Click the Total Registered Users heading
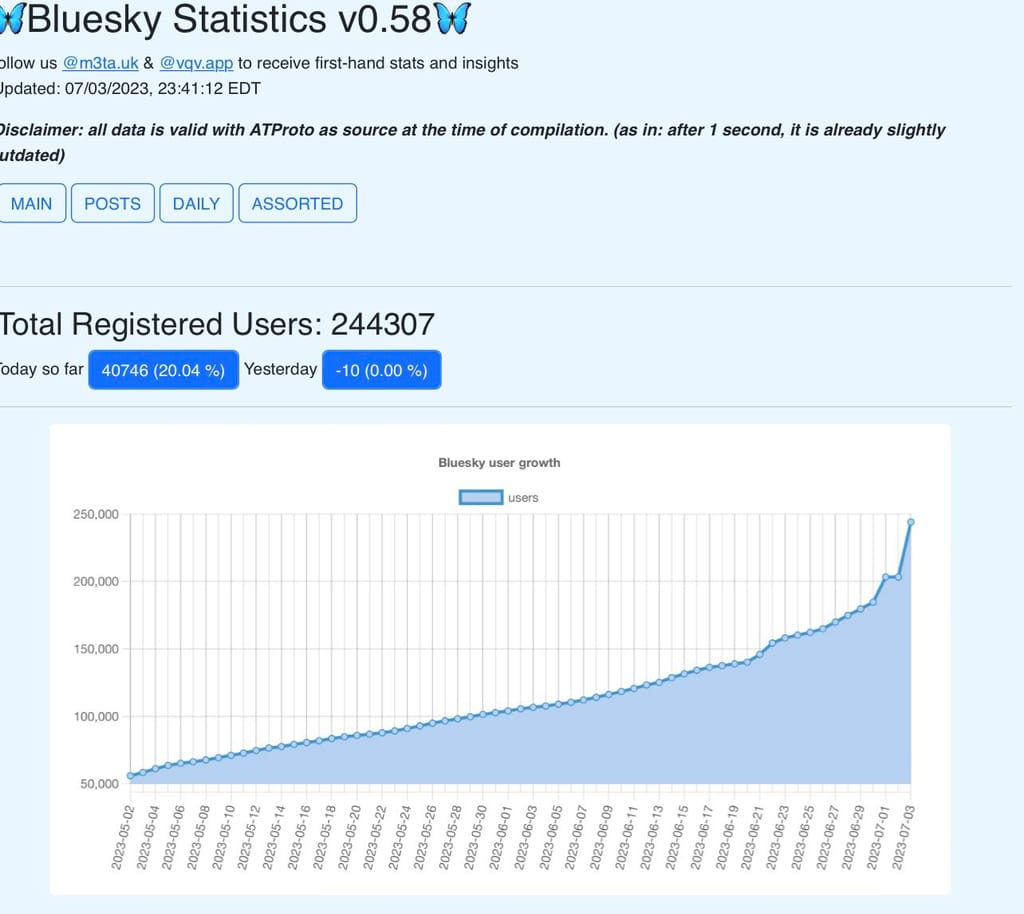This screenshot has height=914, width=1024. click(x=216, y=323)
